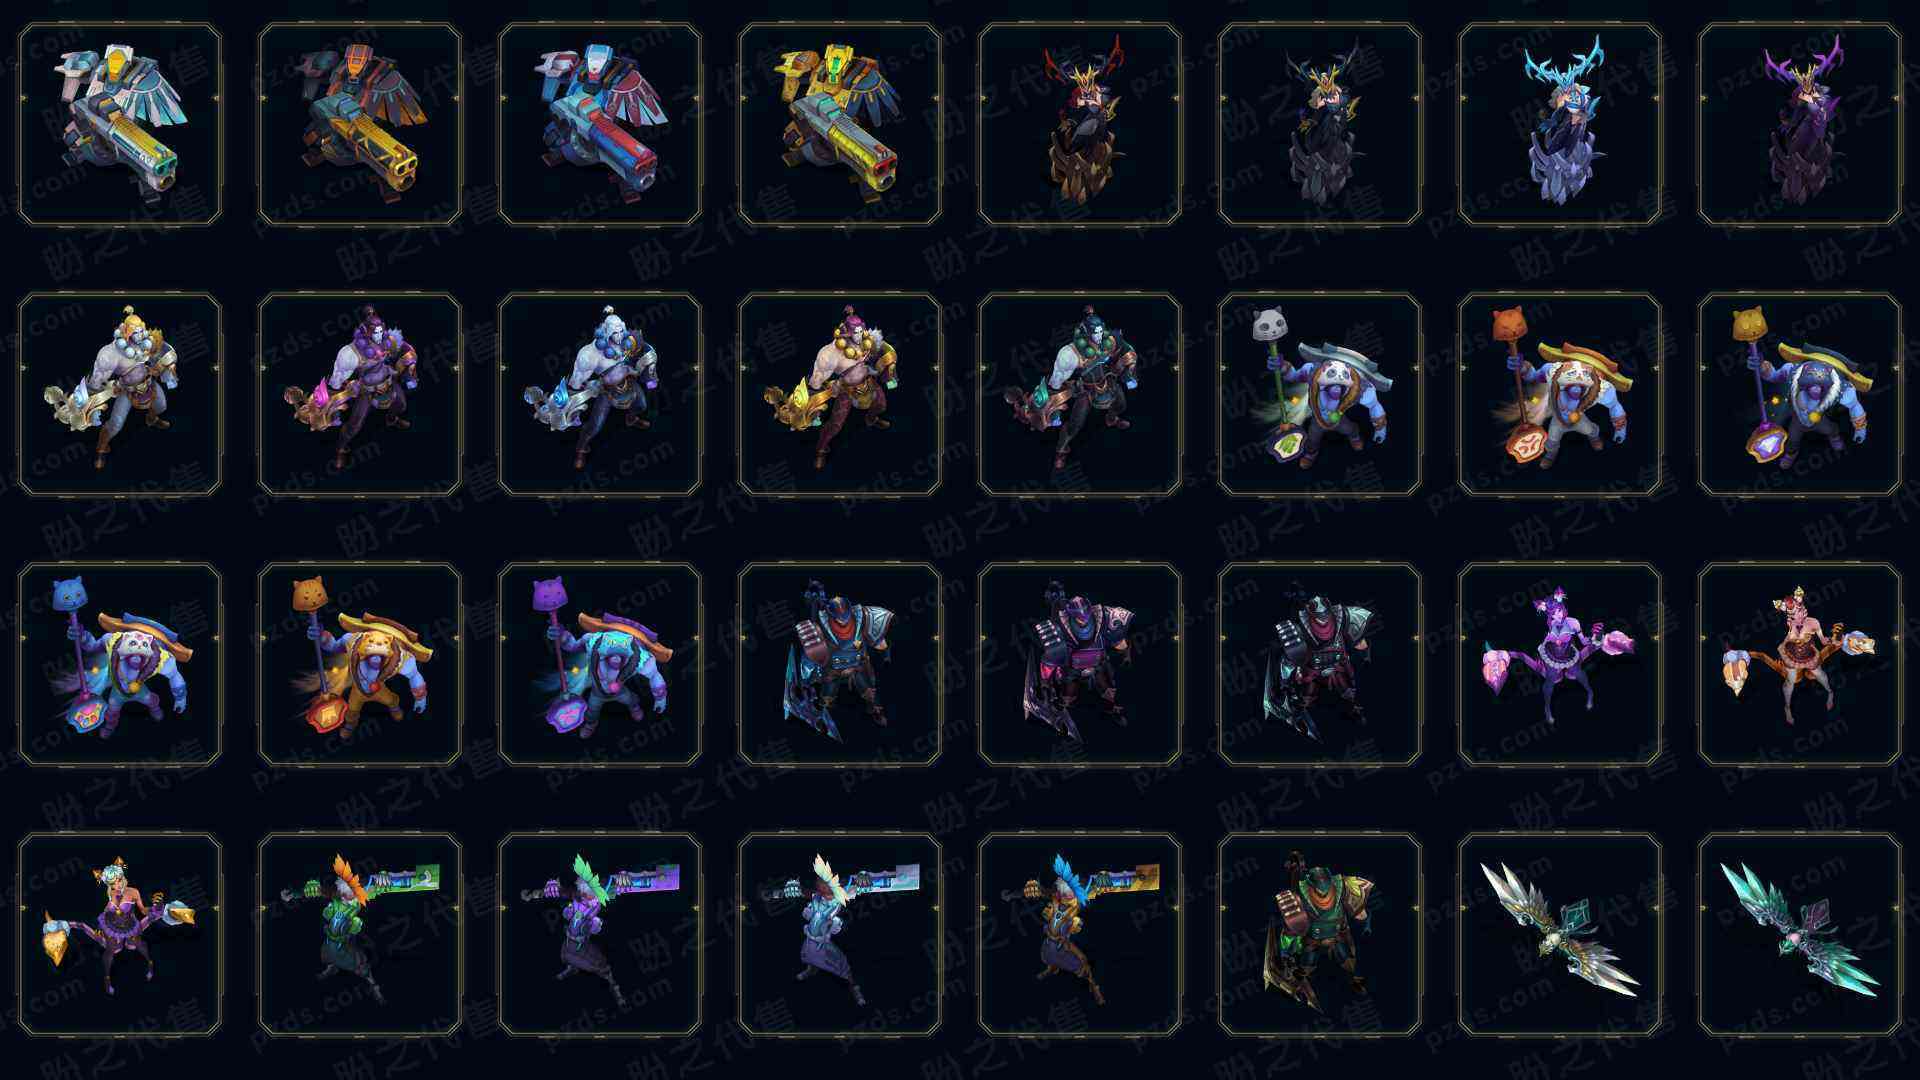1920x1080 pixels.
Task: Choose the giant with purple cat staff
Action: 600,665
